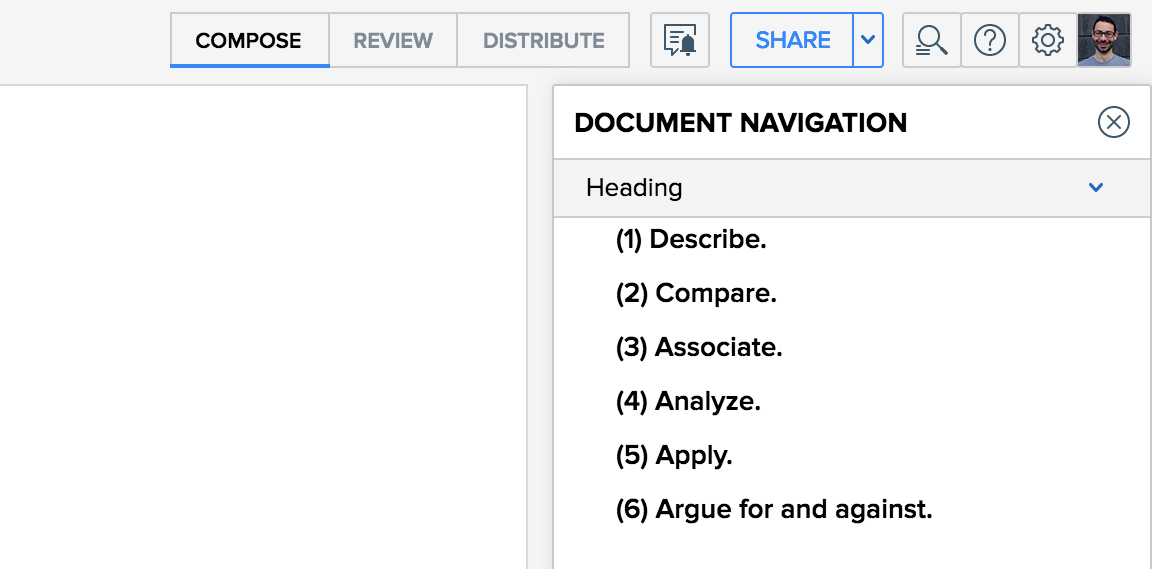Screen dimensions: 1152x569
Task: Switch to the Compose tab
Action: [x=249, y=41]
